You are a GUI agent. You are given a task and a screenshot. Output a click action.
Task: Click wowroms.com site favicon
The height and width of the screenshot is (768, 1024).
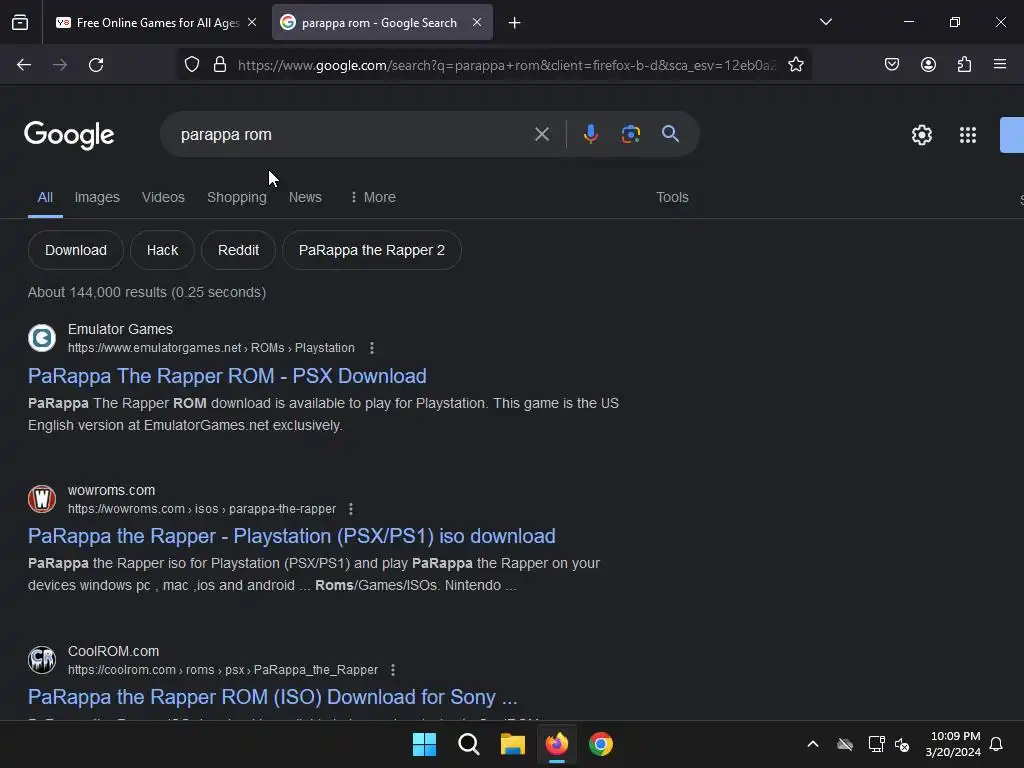[42, 499]
